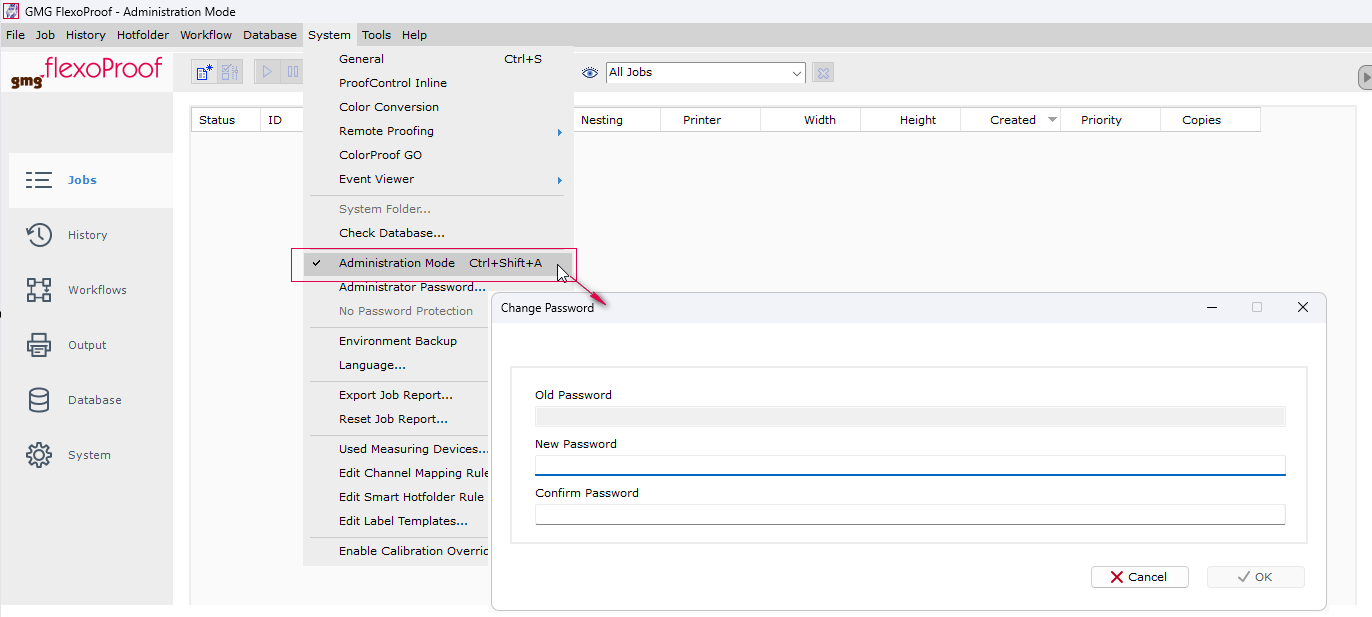The image size is (1372, 617).
Task: Create a new job from the toolbar
Action: 204,72
